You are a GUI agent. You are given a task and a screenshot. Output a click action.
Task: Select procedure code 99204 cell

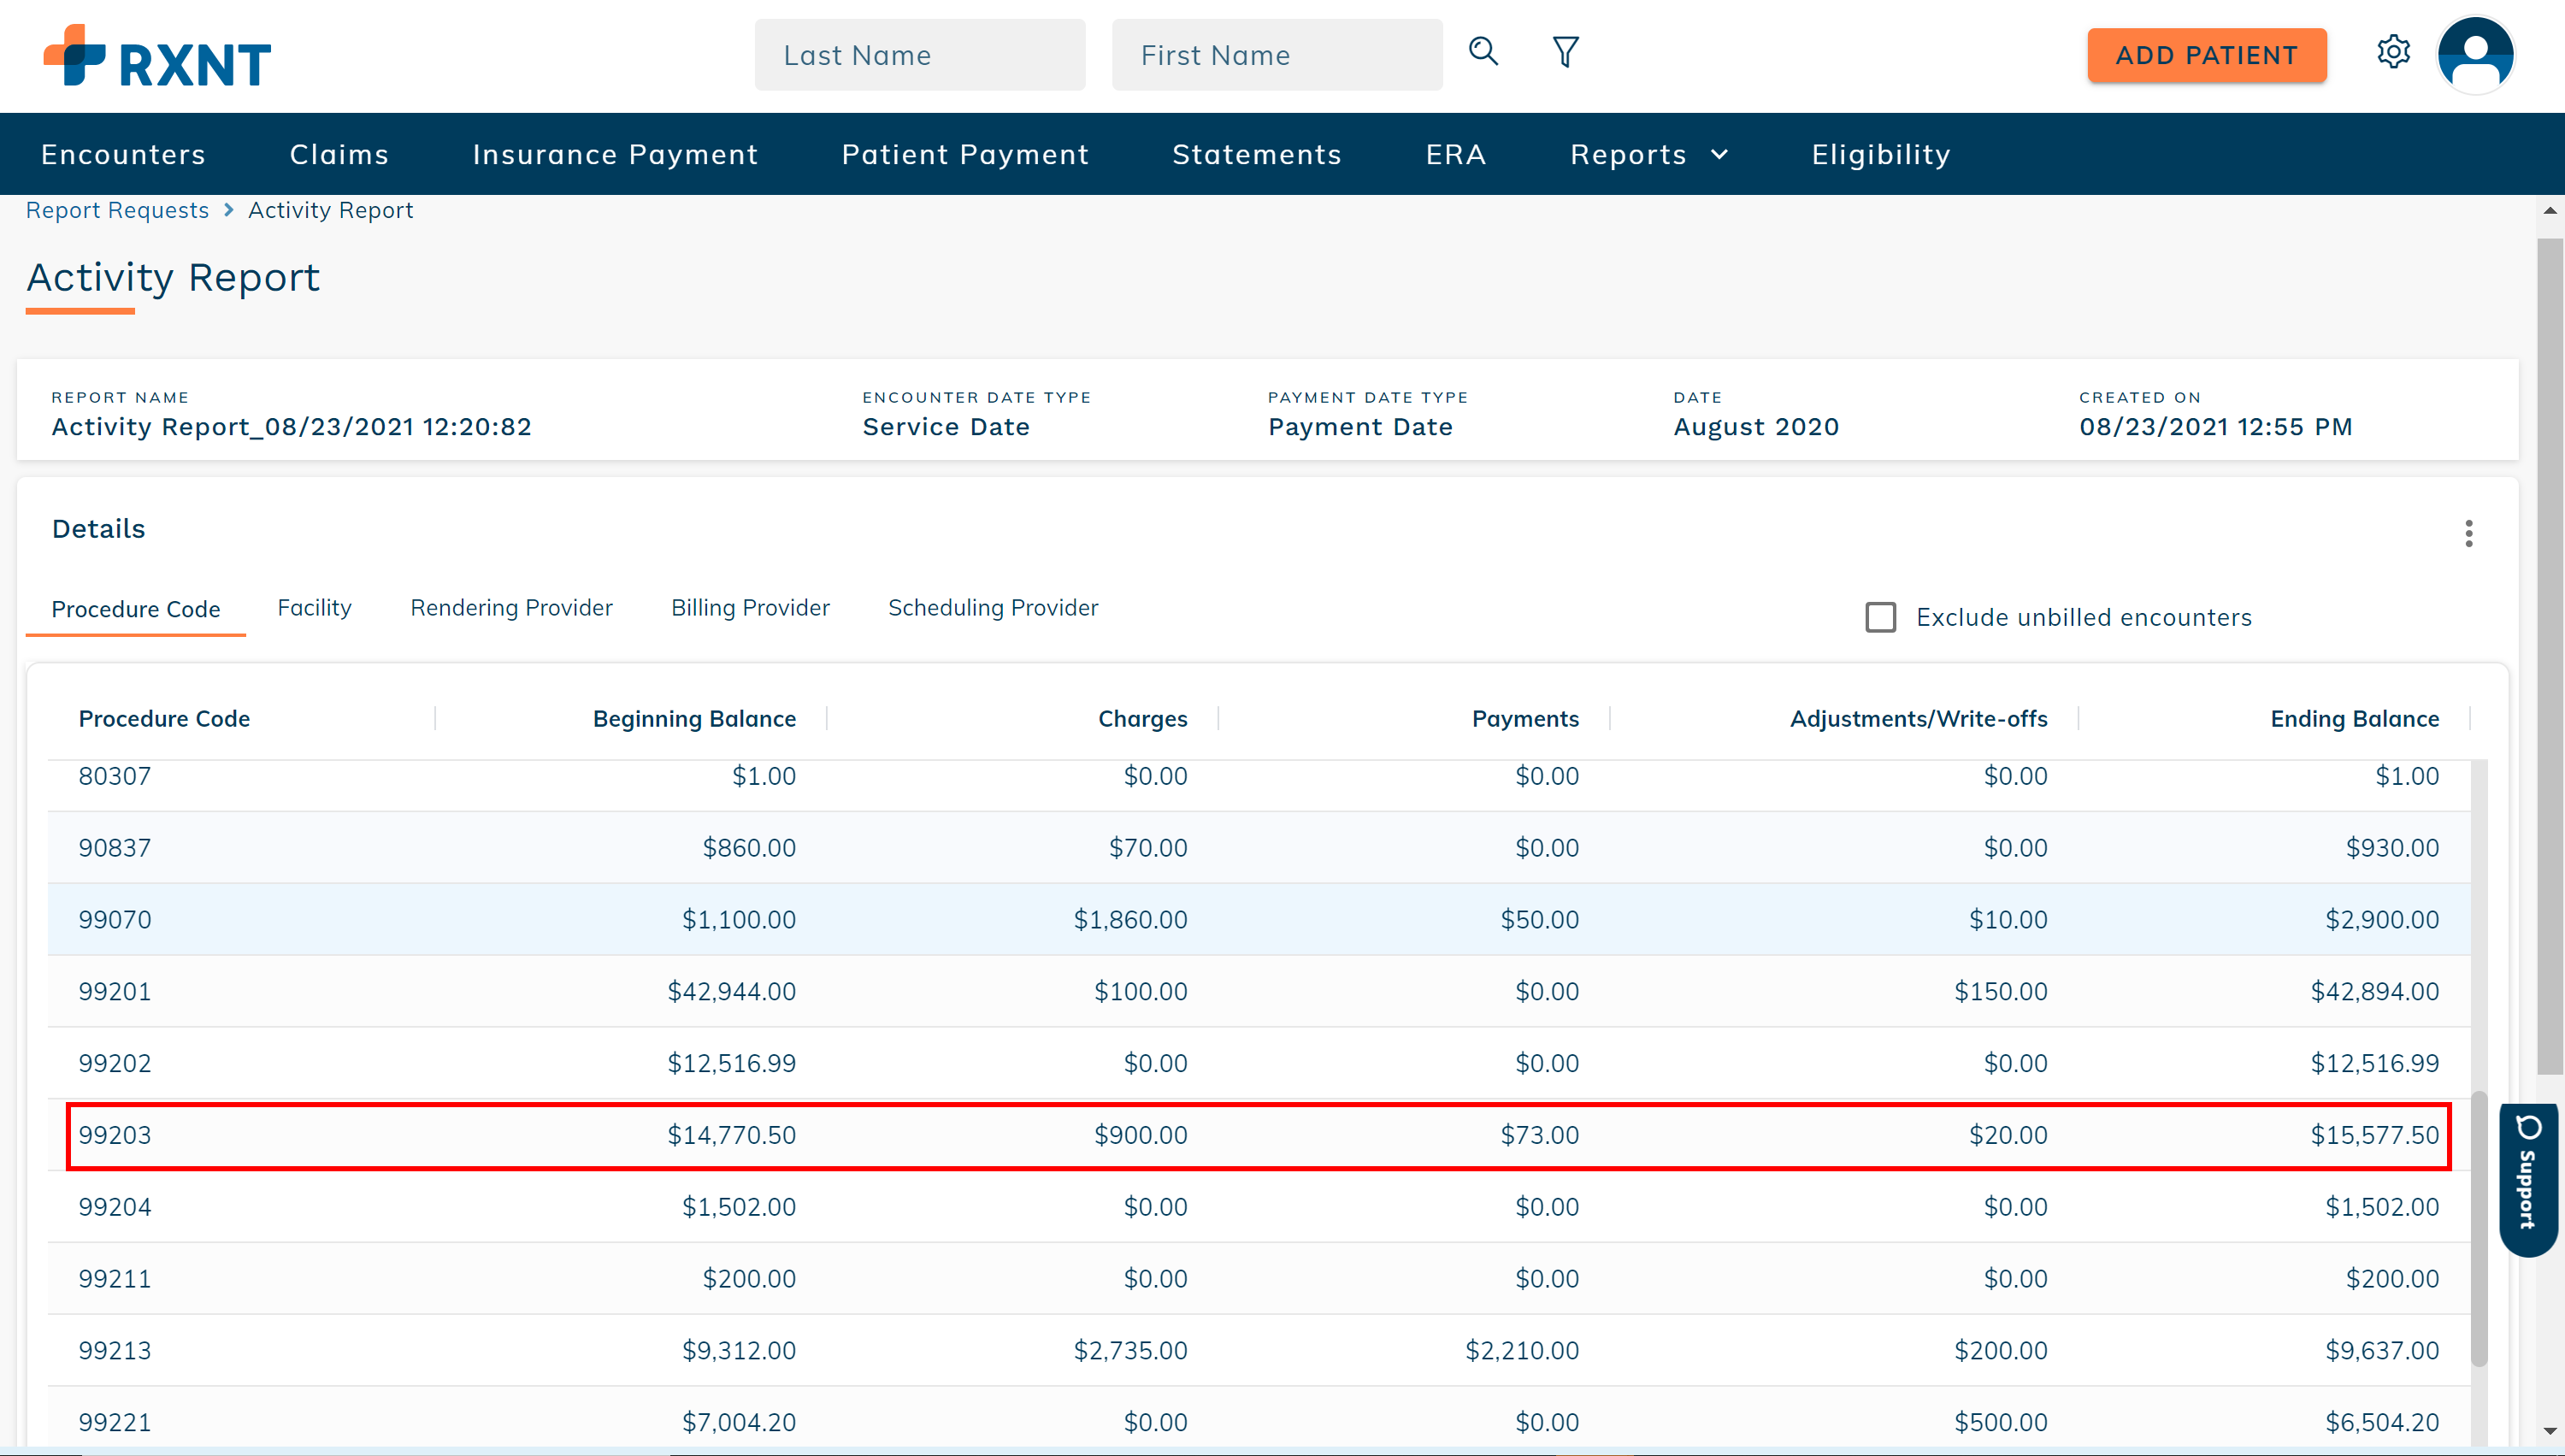click(115, 1208)
